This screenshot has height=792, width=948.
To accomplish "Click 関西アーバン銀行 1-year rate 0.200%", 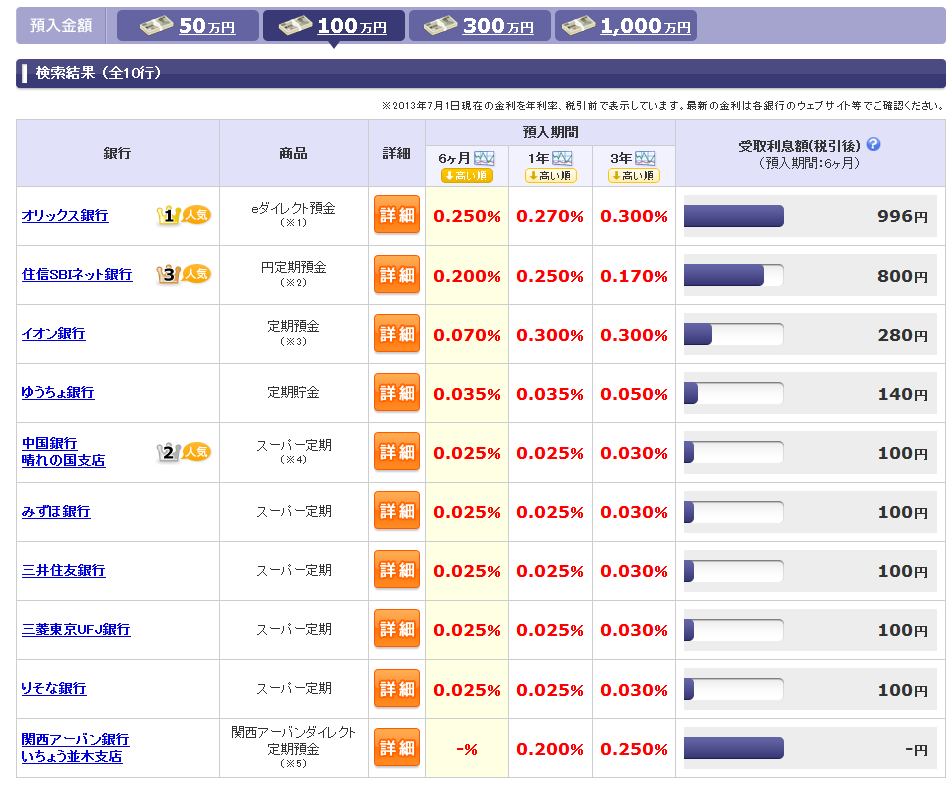I will tap(550, 750).
